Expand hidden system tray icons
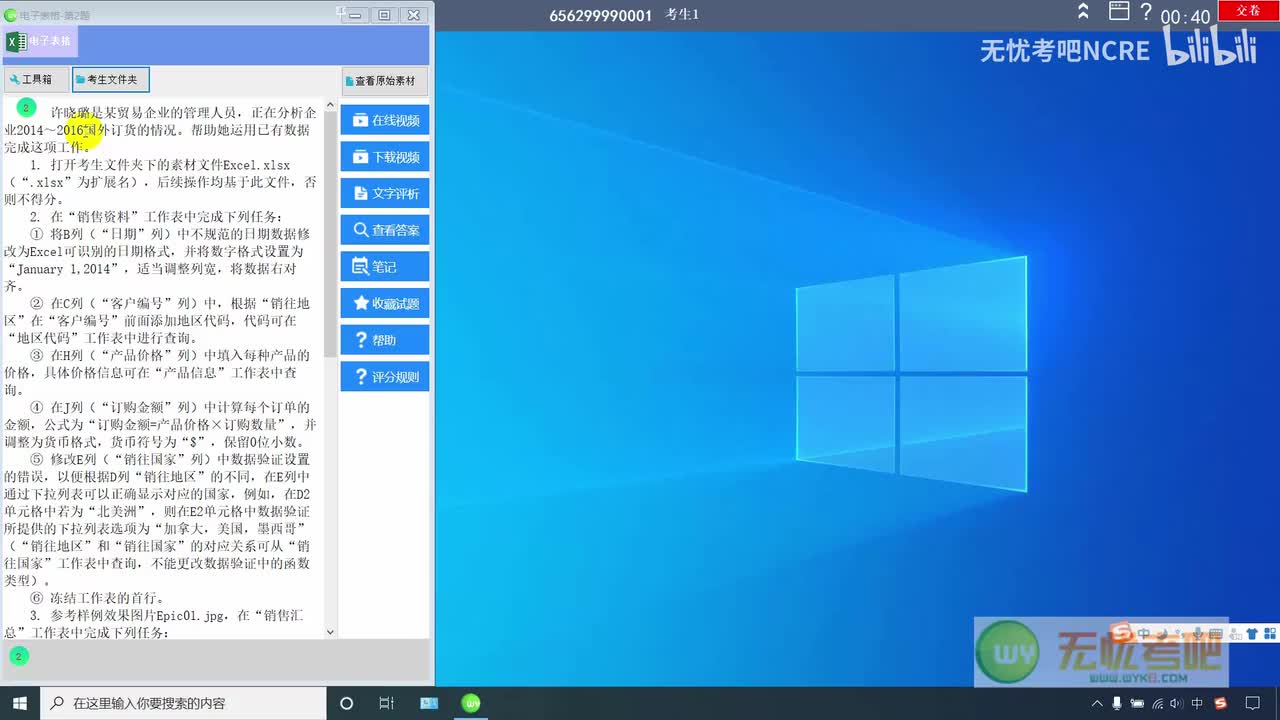The height and width of the screenshot is (720, 1280). (x=1097, y=704)
